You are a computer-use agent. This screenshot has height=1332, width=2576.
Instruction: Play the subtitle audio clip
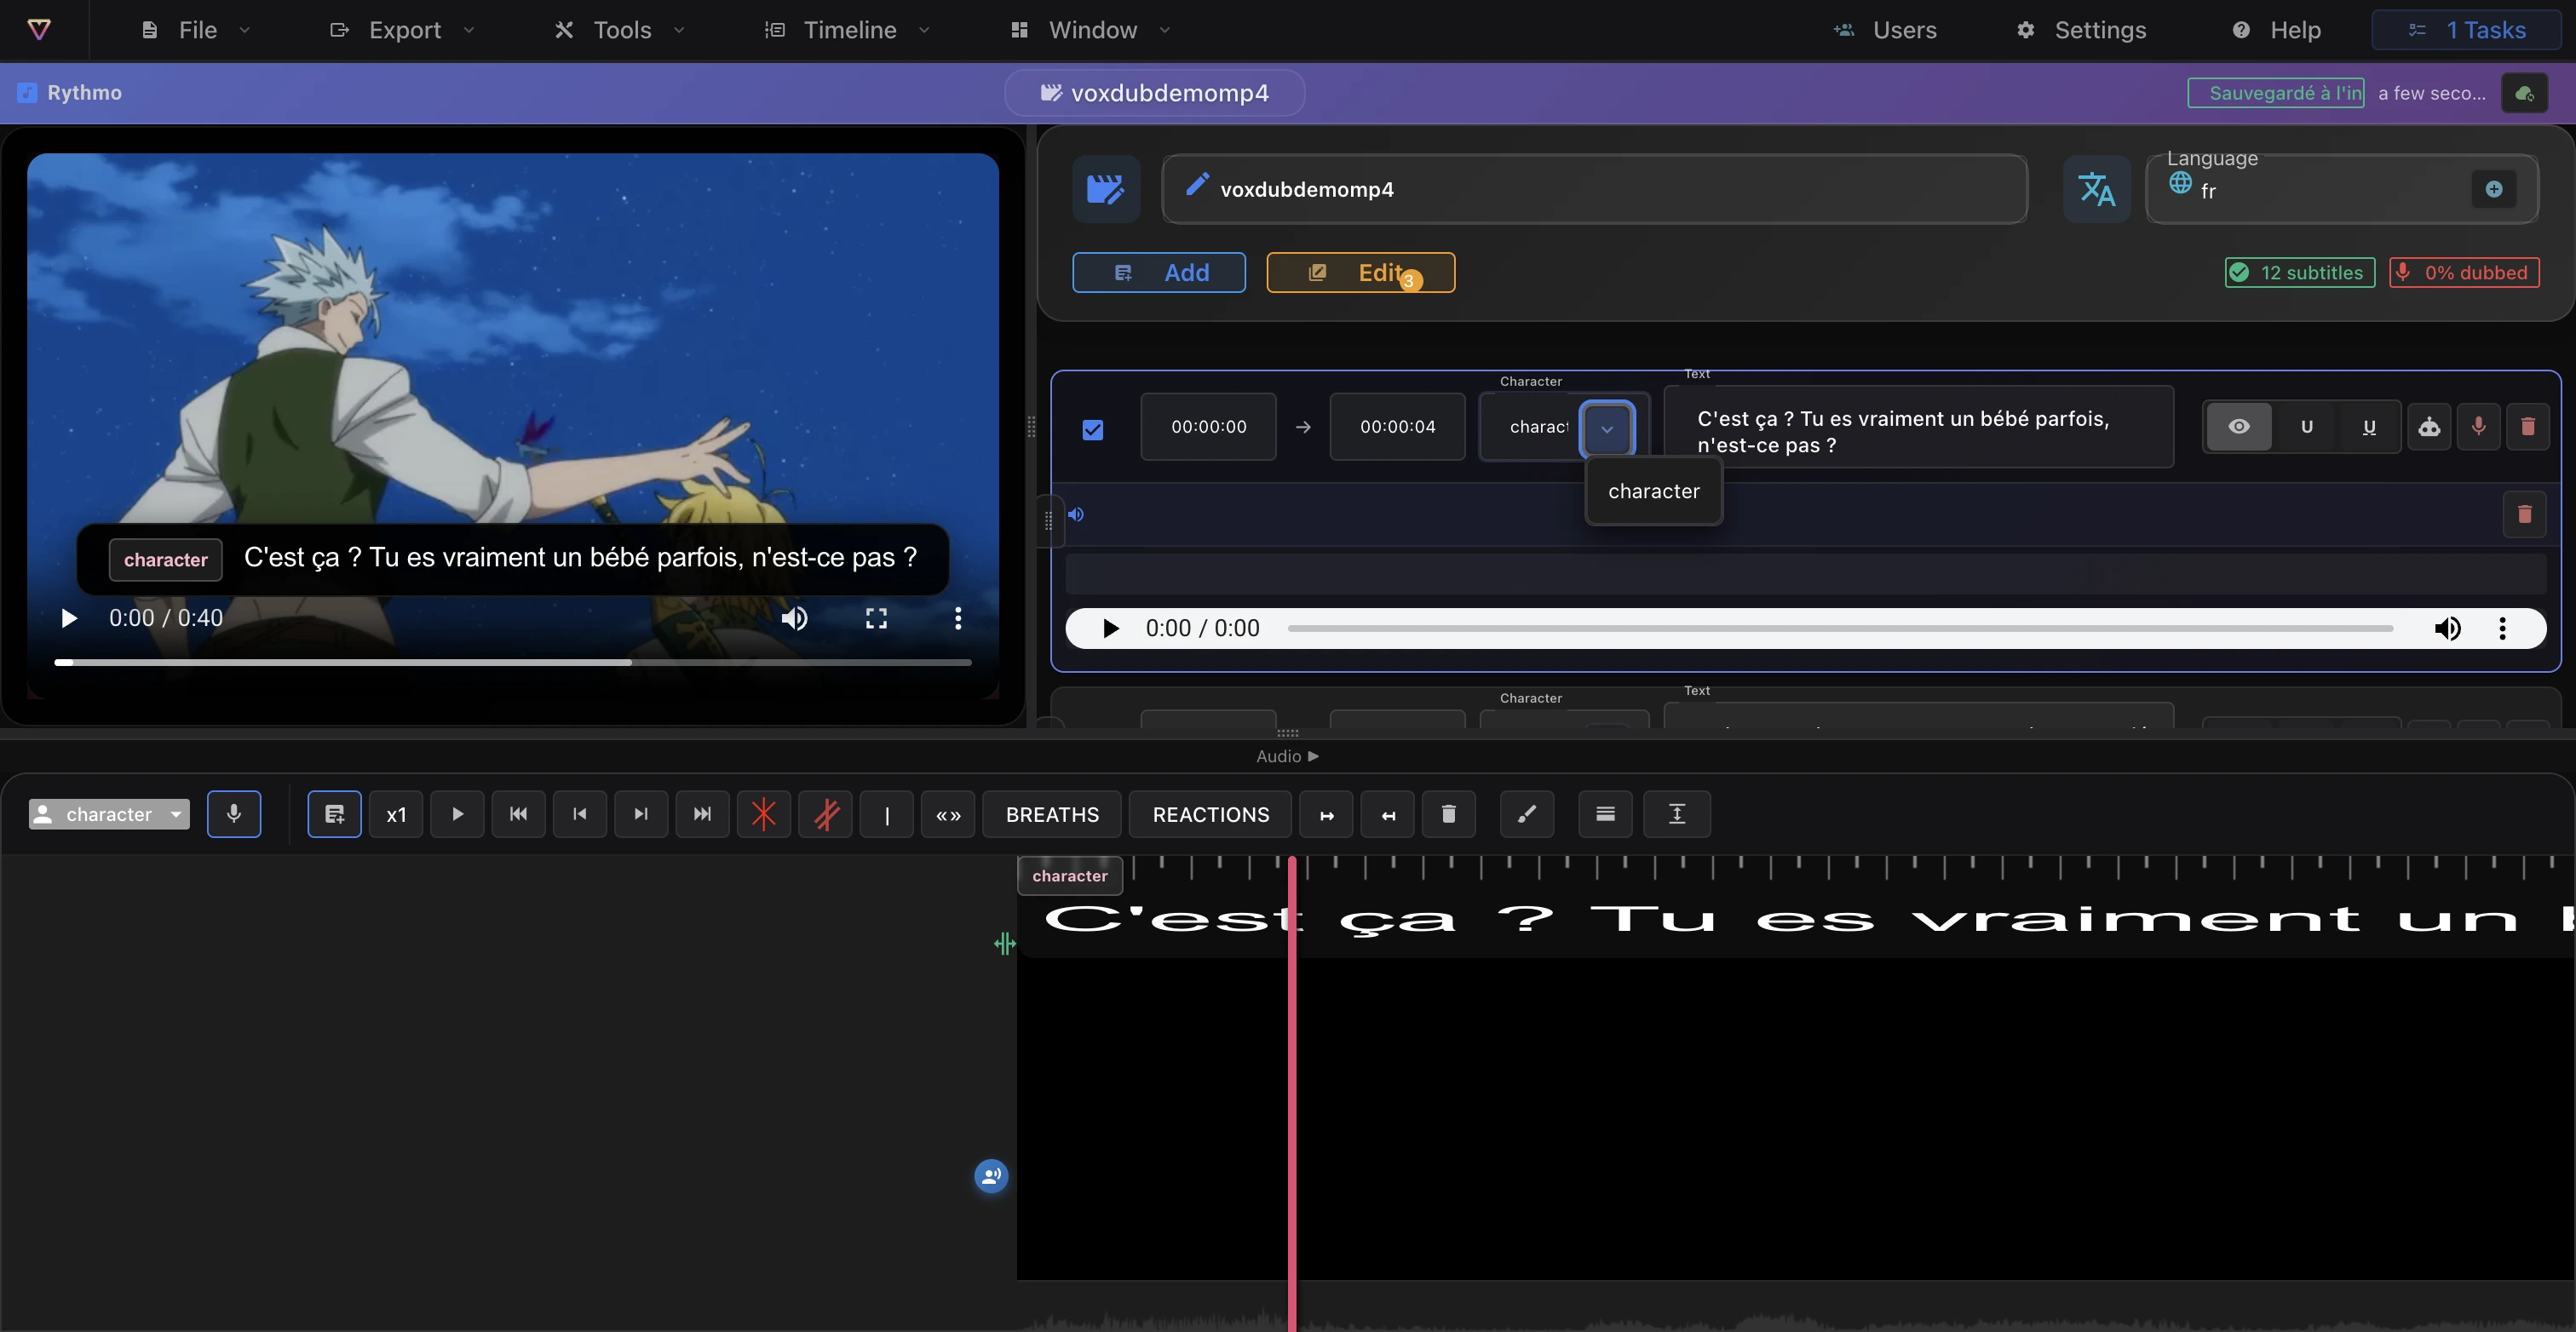click(x=1110, y=628)
